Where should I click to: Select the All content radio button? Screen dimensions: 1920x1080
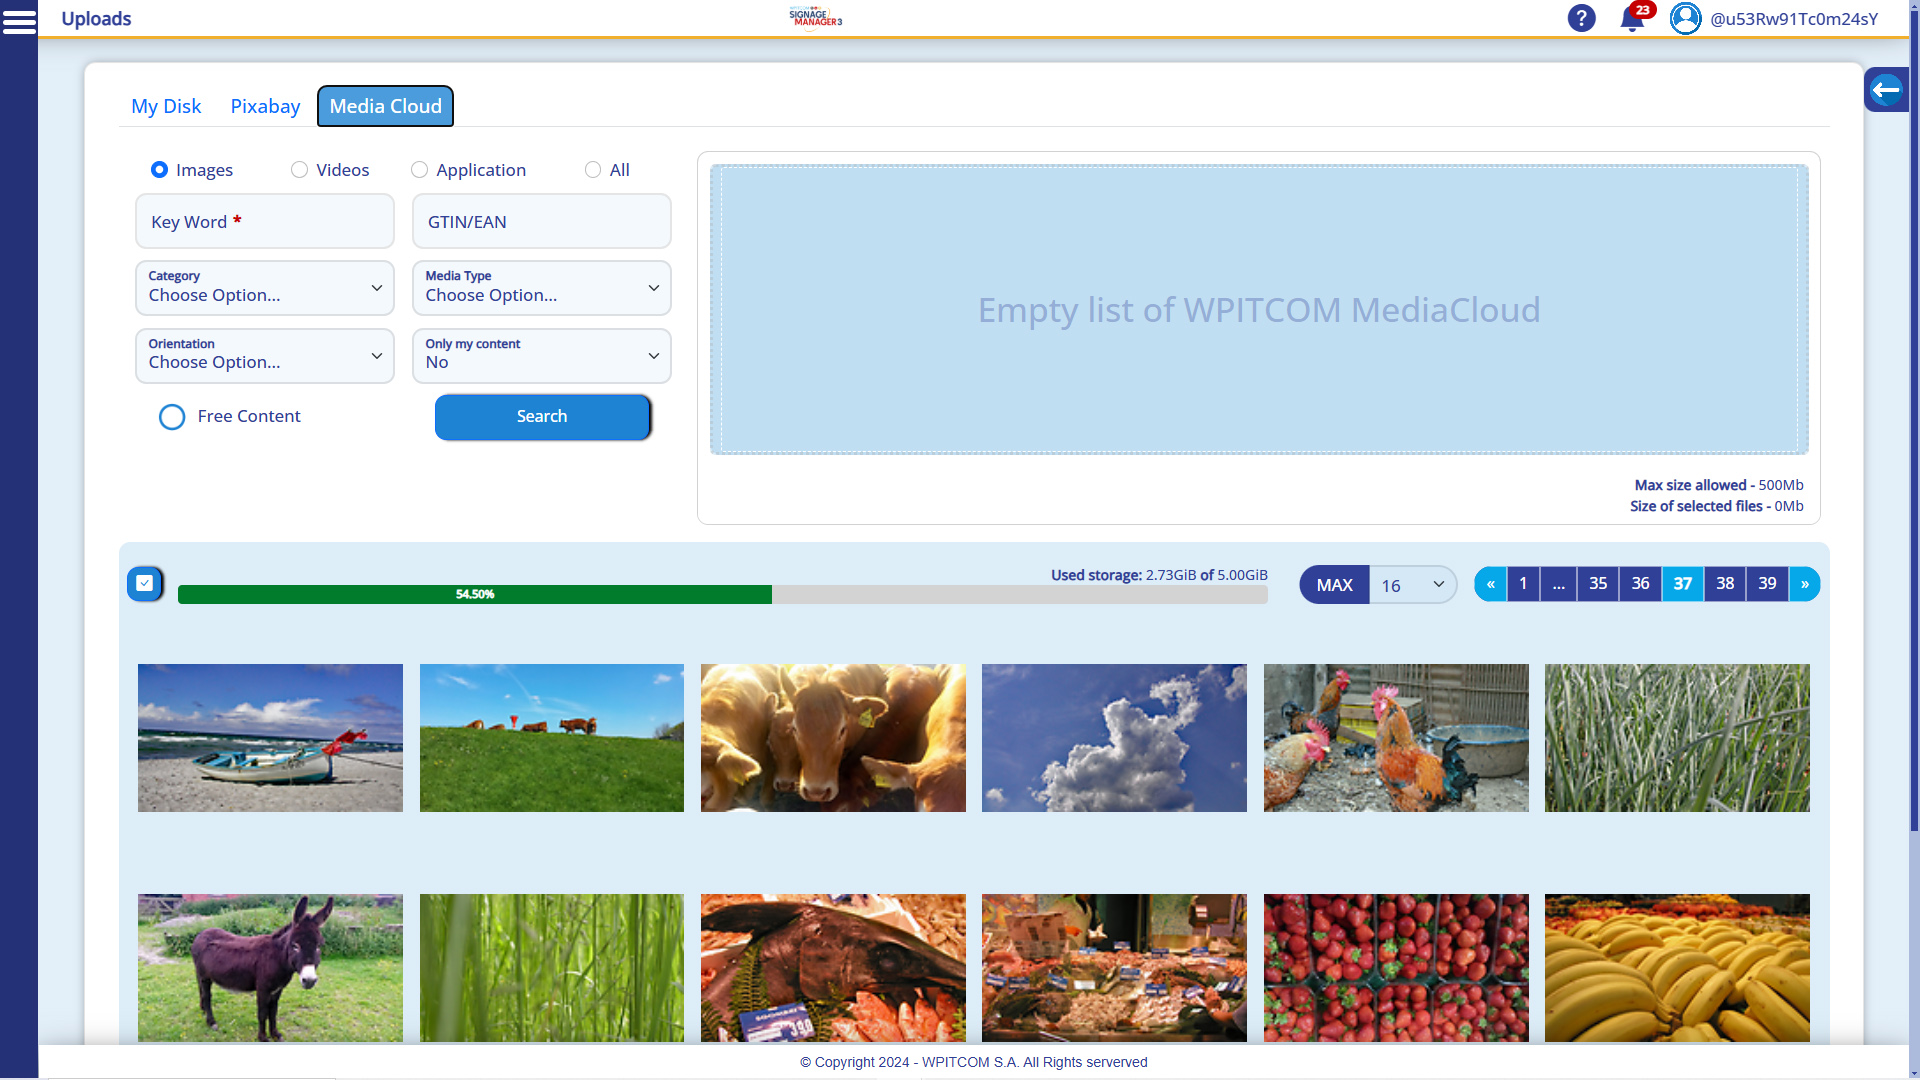tap(594, 170)
